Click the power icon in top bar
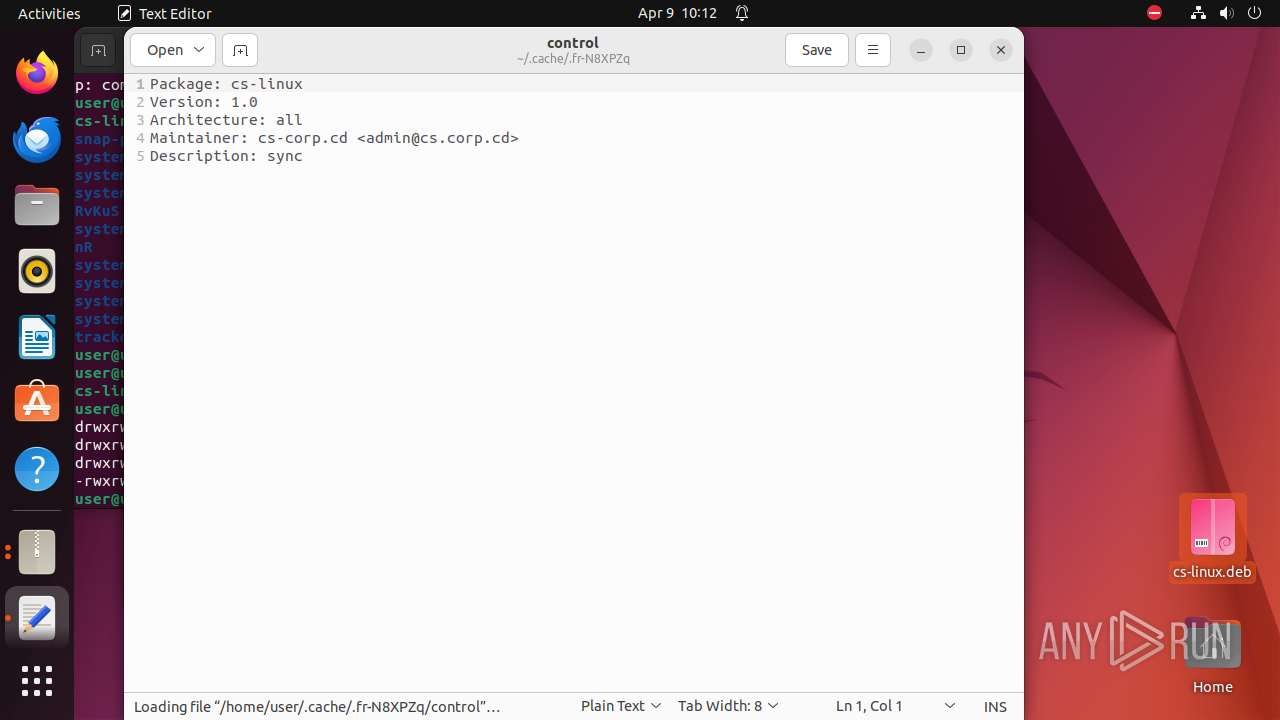Image resolution: width=1280 pixels, height=720 pixels. tap(1255, 13)
